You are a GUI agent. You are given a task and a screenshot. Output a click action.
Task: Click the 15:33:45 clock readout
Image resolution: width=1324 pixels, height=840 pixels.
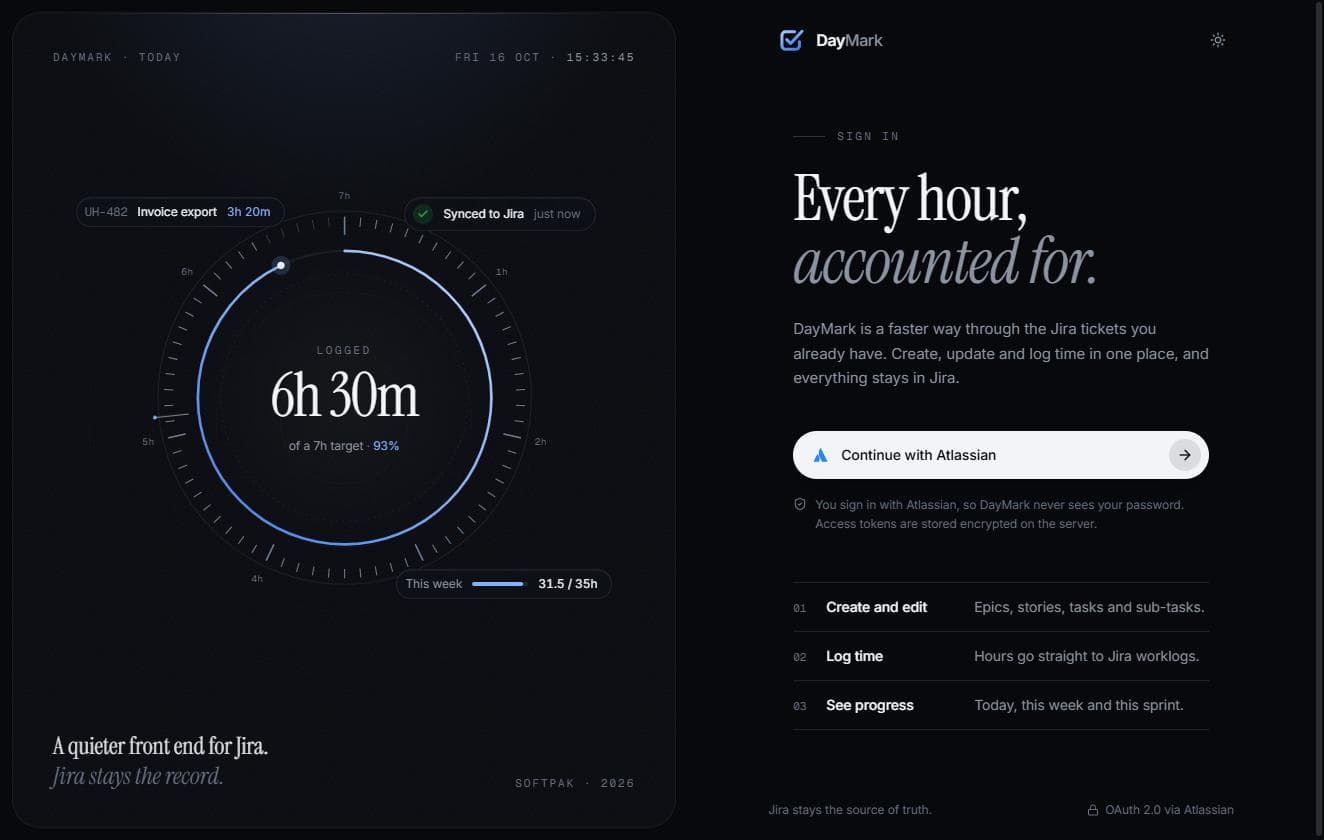click(600, 57)
